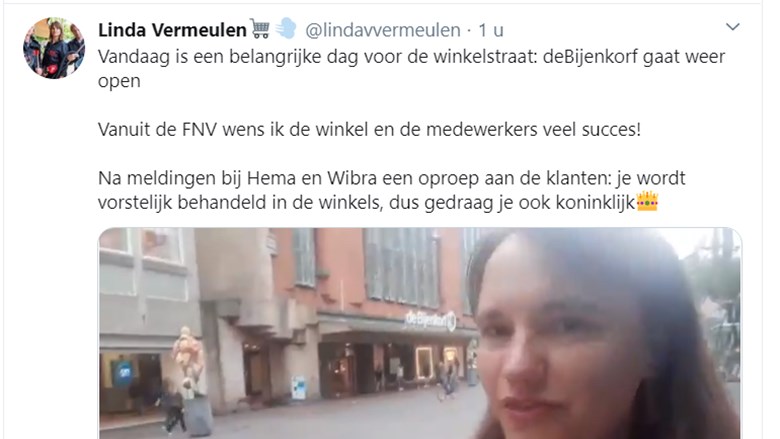Click the deBijenkorf store sign in video
780x439 pixels.
431,320
